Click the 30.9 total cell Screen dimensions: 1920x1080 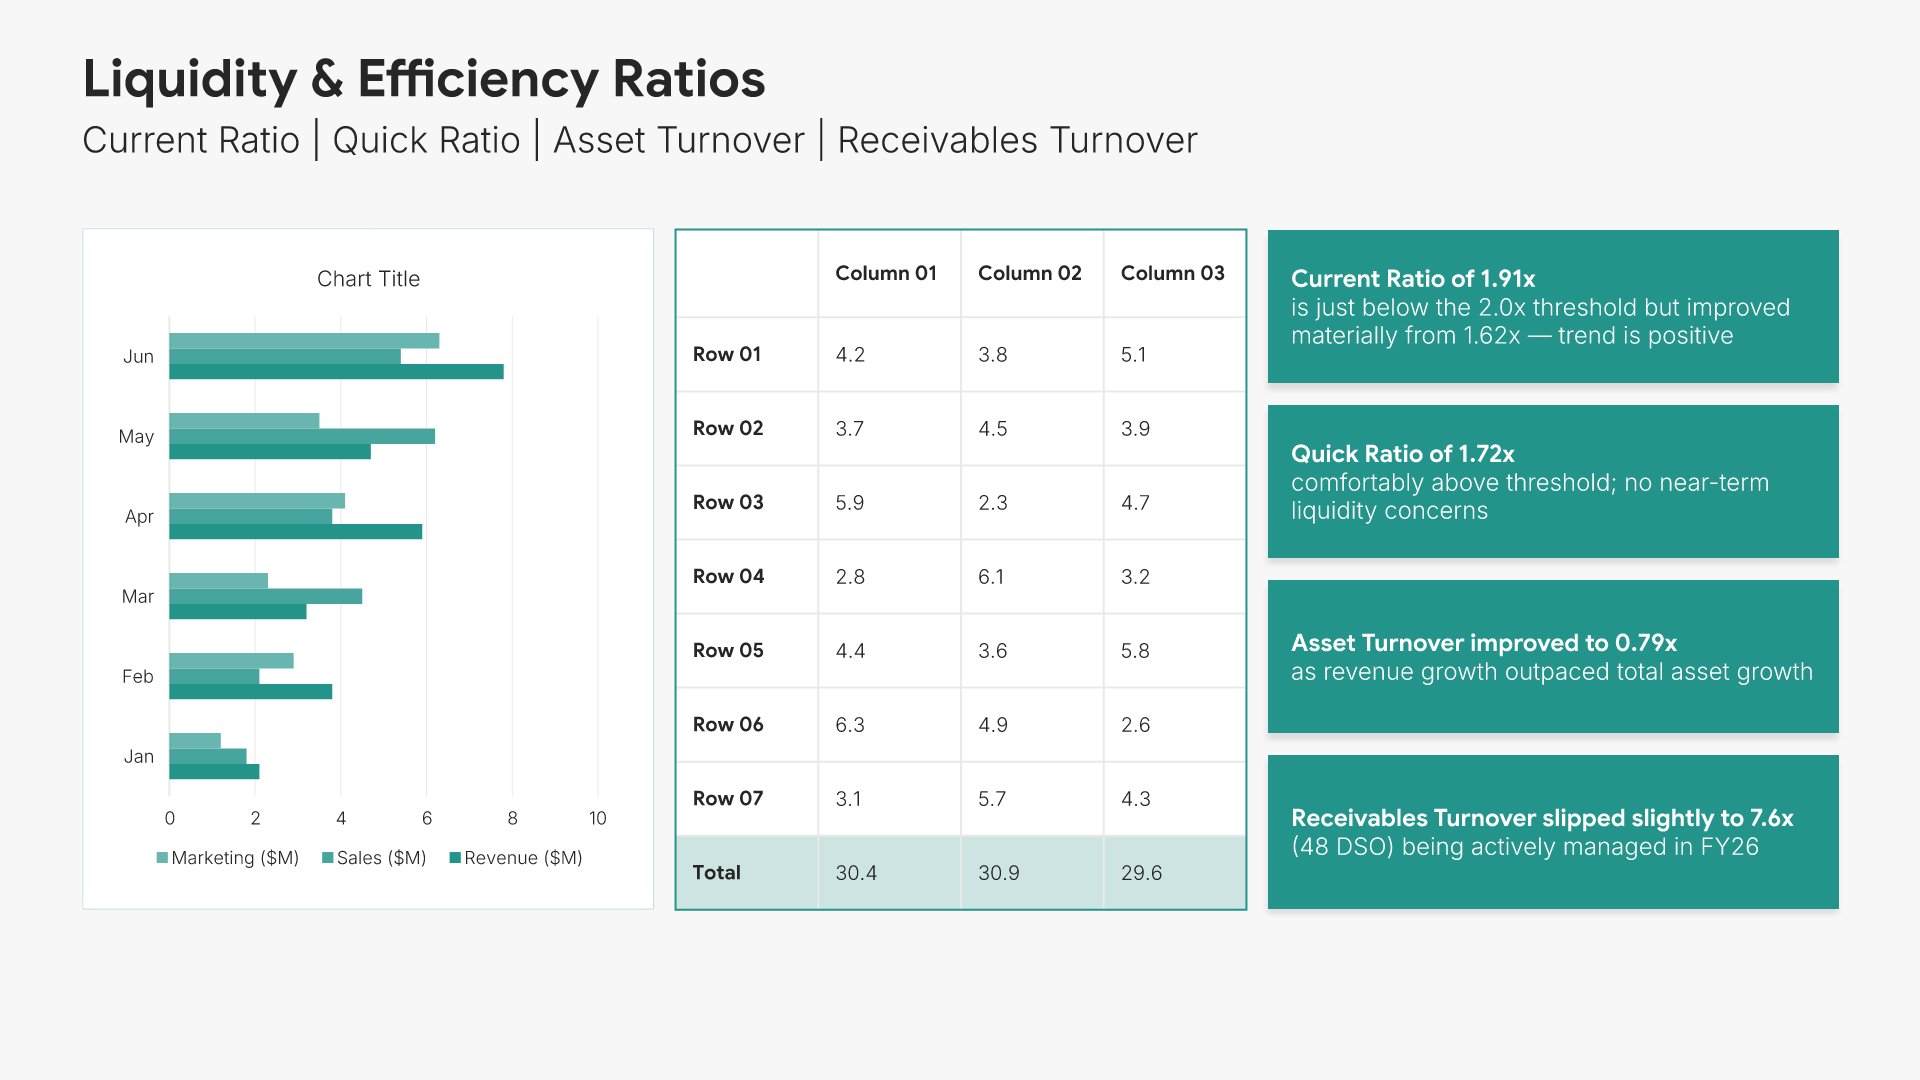tap(998, 872)
